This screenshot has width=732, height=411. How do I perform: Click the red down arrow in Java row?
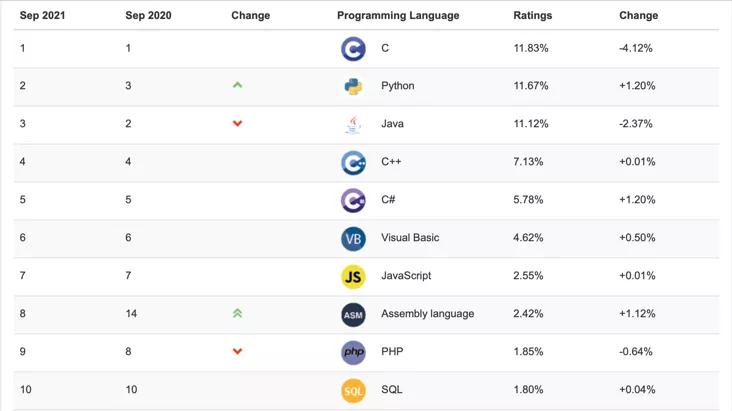click(x=237, y=124)
